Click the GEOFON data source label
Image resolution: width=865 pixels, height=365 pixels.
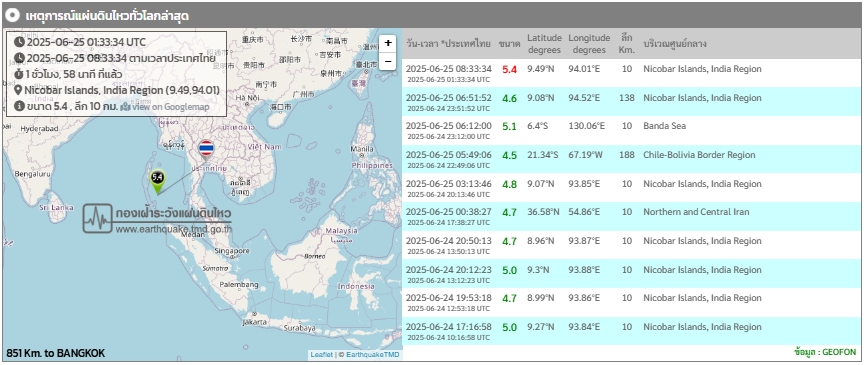825,352
